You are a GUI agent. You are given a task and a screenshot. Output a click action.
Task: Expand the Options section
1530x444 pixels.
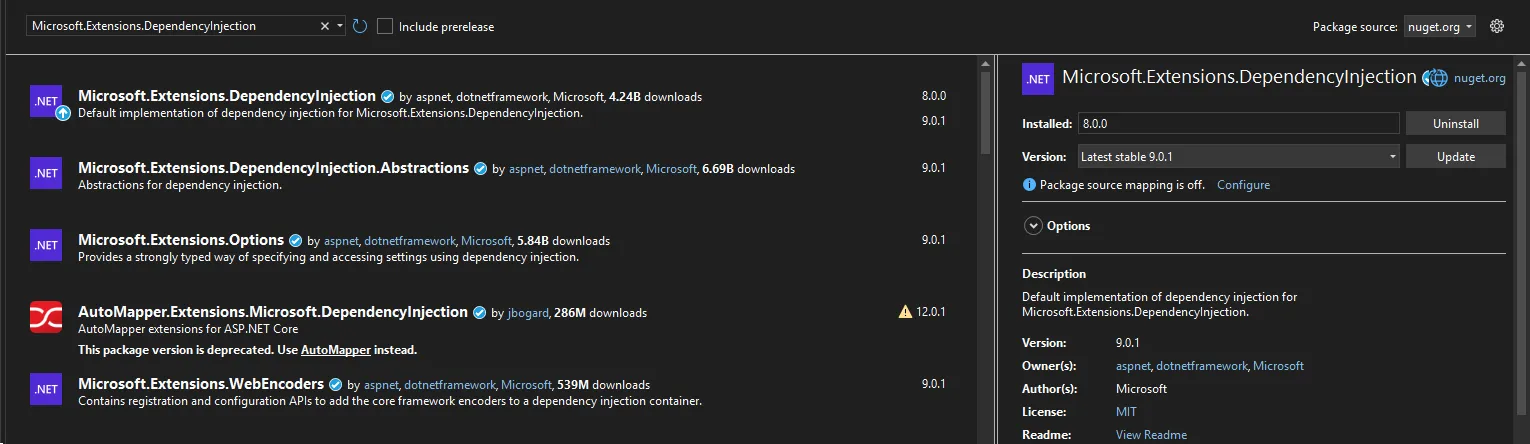click(1034, 226)
